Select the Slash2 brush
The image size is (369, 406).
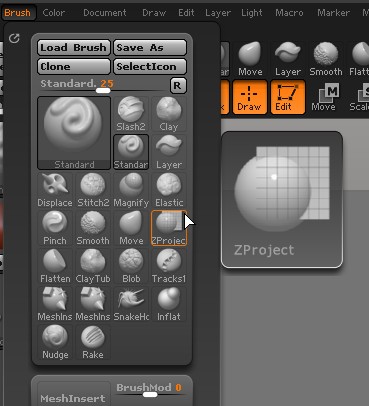pyautogui.click(x=131, y=114)
